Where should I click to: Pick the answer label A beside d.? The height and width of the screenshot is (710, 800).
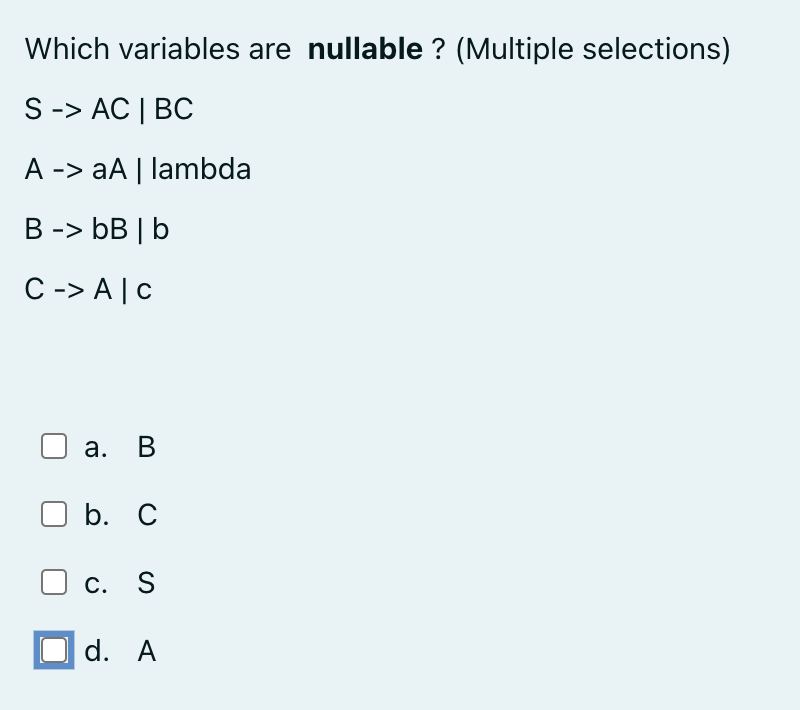pos(146,651)
